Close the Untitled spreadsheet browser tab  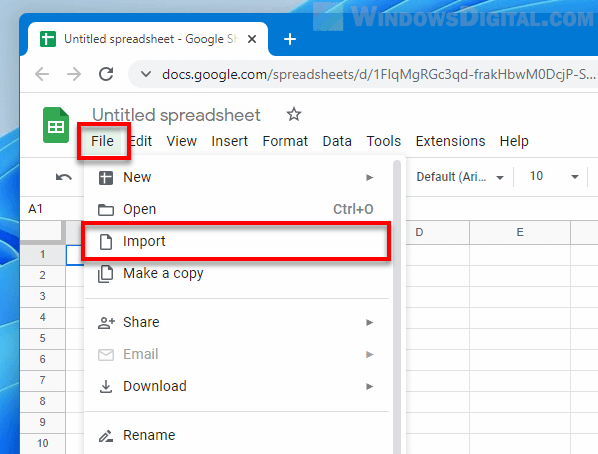click(x=252, y=39)
